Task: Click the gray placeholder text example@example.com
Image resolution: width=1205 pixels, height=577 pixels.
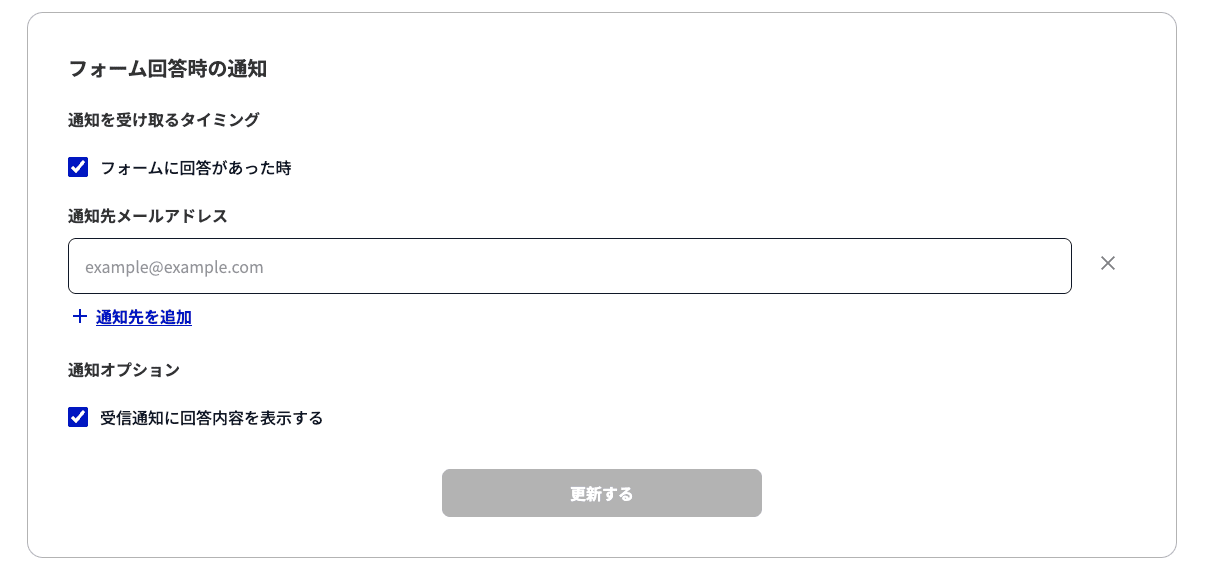Action: [x=174, y=267]
